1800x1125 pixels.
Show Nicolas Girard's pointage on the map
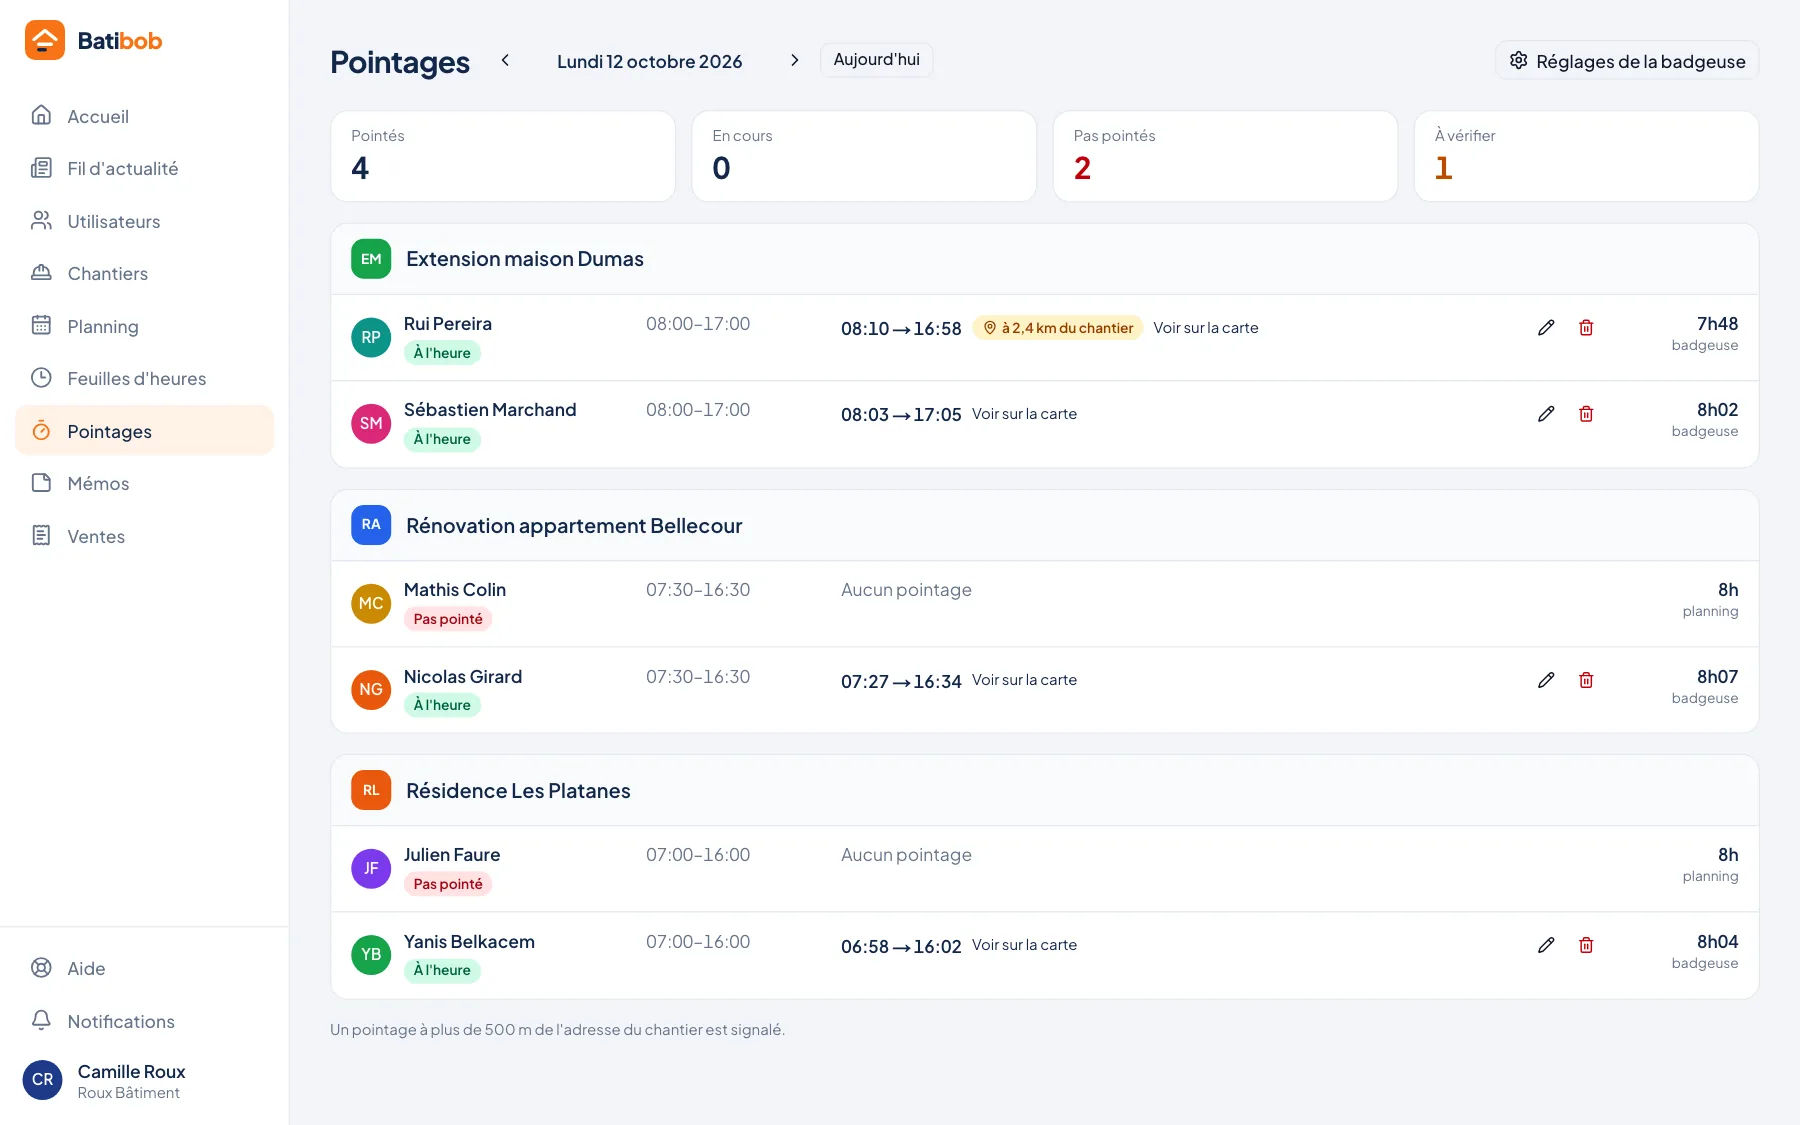click(x=1024, y=680)
